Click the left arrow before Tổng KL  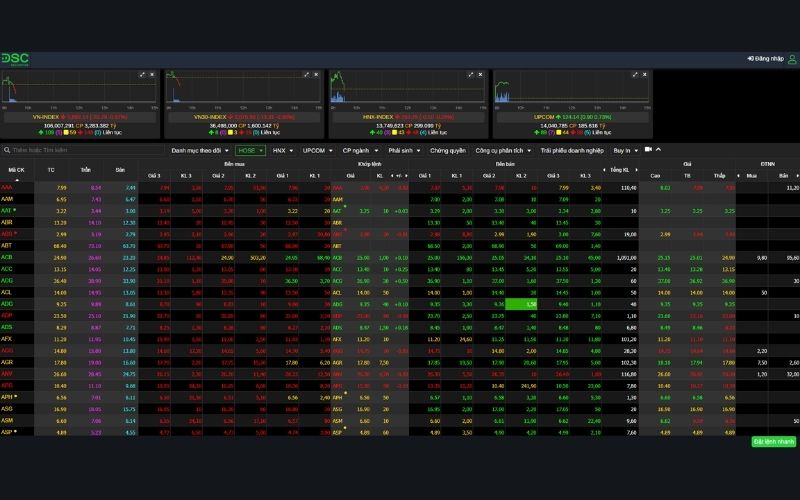[x=605, y=170]
